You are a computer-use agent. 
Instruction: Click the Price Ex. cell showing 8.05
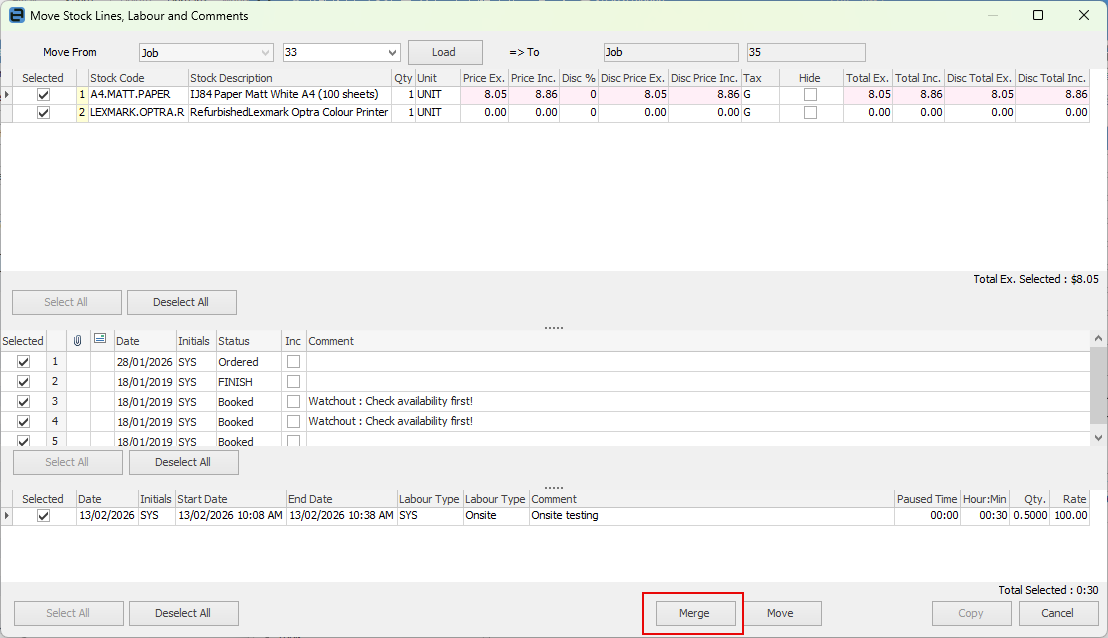pos(484,95)
